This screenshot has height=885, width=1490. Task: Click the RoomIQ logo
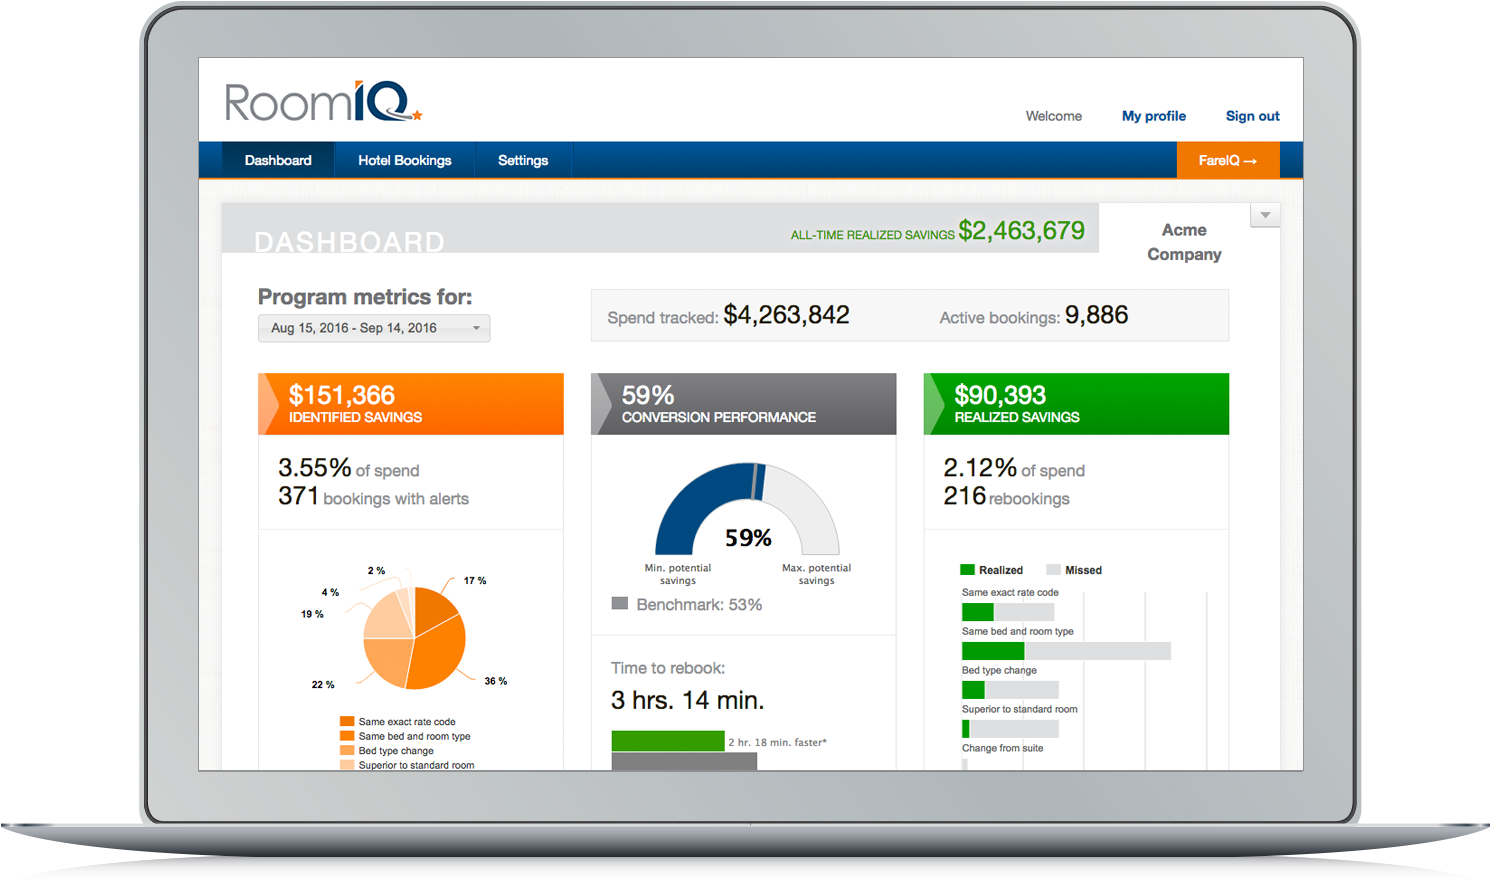tap(322, 103)
